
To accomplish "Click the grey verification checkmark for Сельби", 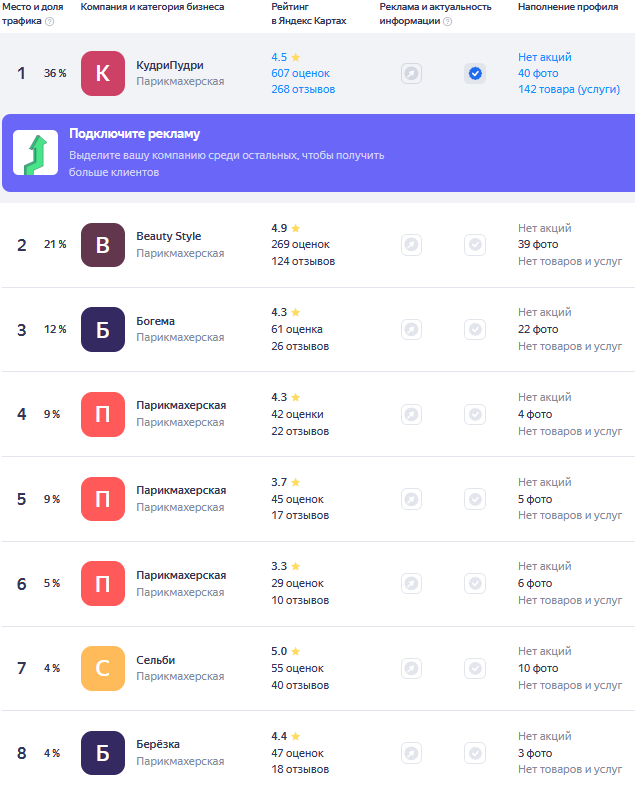I will point(475,668).
